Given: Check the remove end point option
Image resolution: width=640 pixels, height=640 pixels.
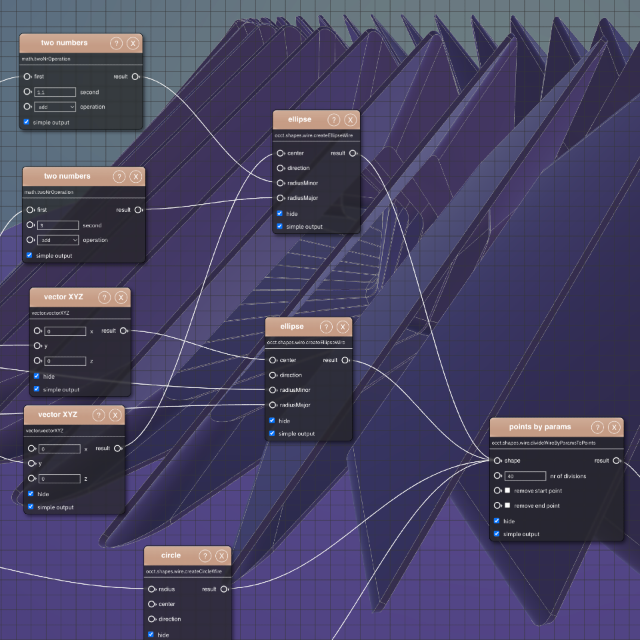Looking at the screenshot, I should coord(507,506).
